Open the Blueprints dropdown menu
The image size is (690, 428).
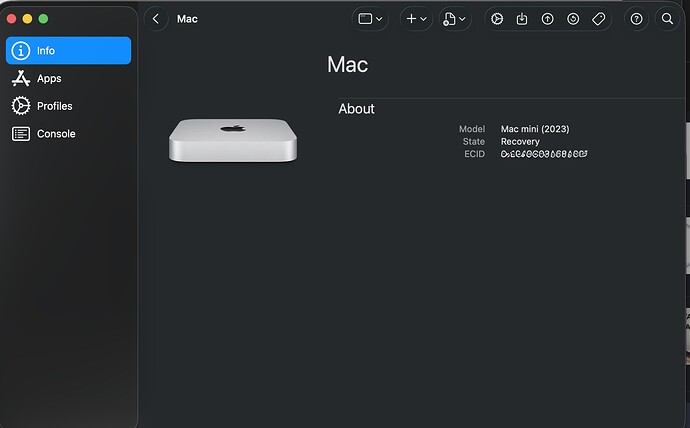point(455,19)
